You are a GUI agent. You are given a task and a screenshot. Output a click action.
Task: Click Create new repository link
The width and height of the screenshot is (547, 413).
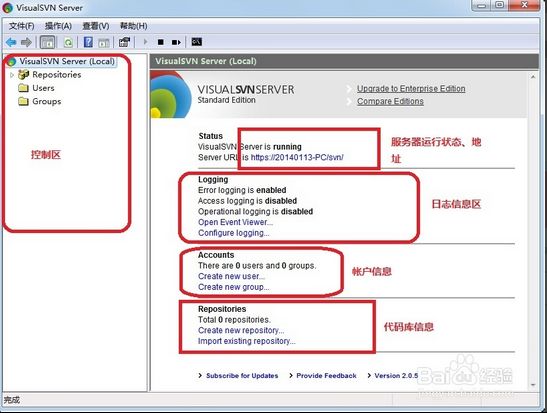click(241, 330)
